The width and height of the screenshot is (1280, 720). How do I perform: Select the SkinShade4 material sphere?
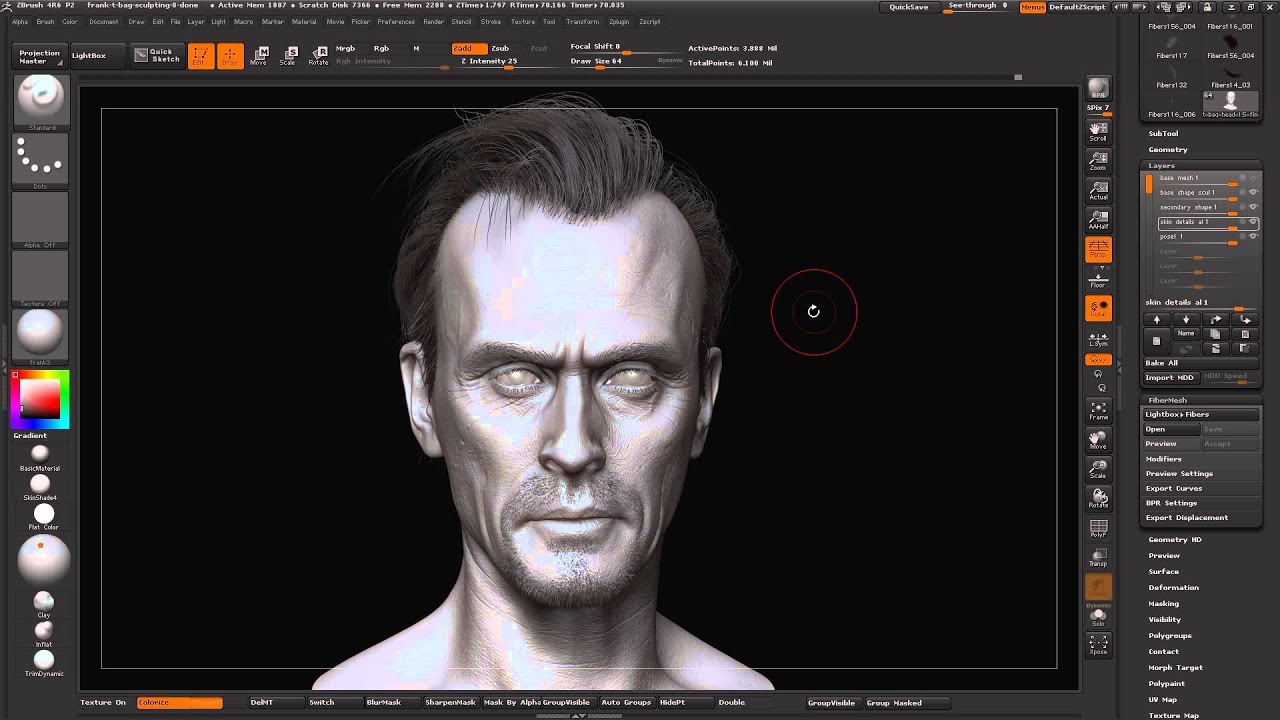(x=41, y=487)
